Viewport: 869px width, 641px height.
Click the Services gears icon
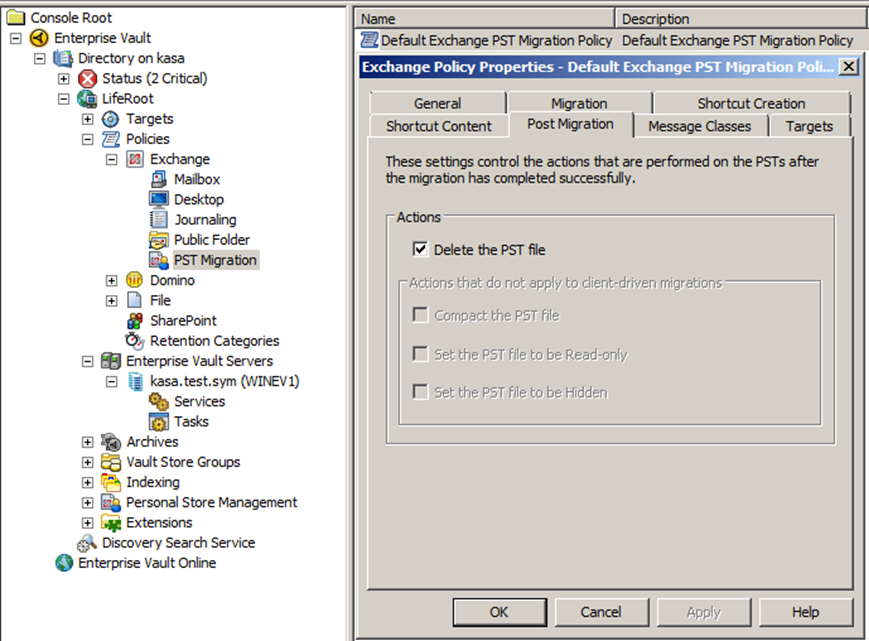159,401
